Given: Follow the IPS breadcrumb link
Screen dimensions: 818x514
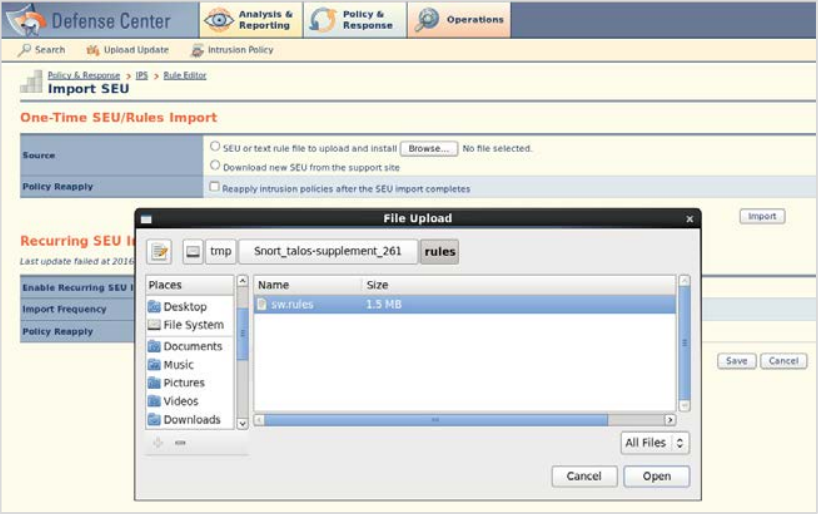Looking at the screenshot, I should 142,76.
